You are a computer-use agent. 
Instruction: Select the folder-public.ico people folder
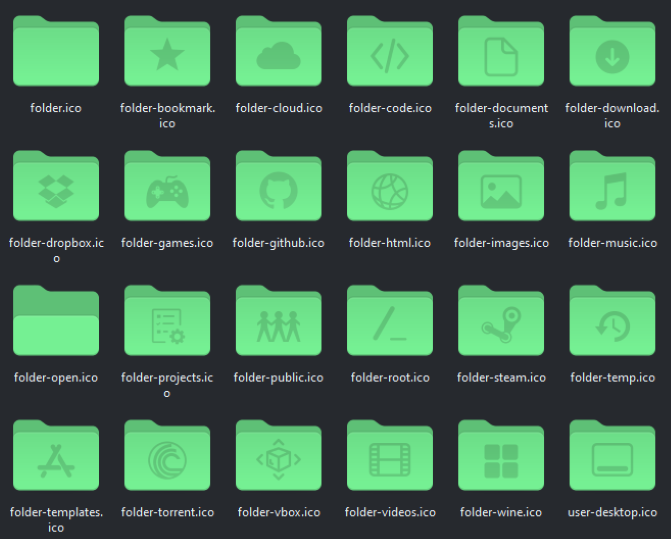coord(278,324)
